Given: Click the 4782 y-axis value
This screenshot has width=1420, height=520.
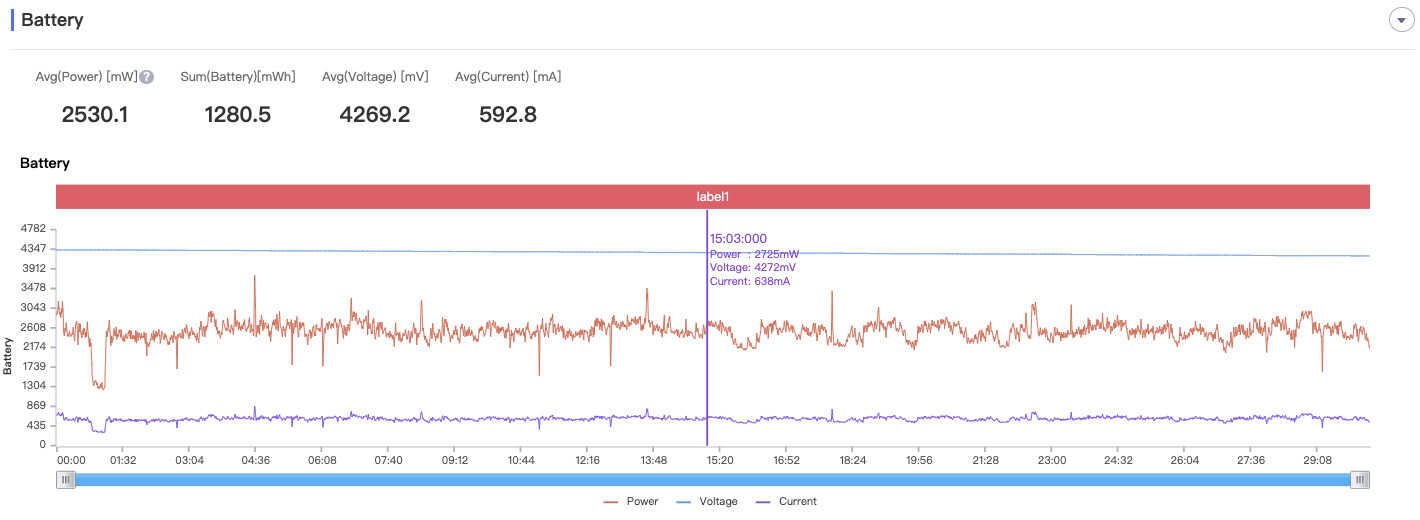Looking at the screenshot, I should click(32, 229).
